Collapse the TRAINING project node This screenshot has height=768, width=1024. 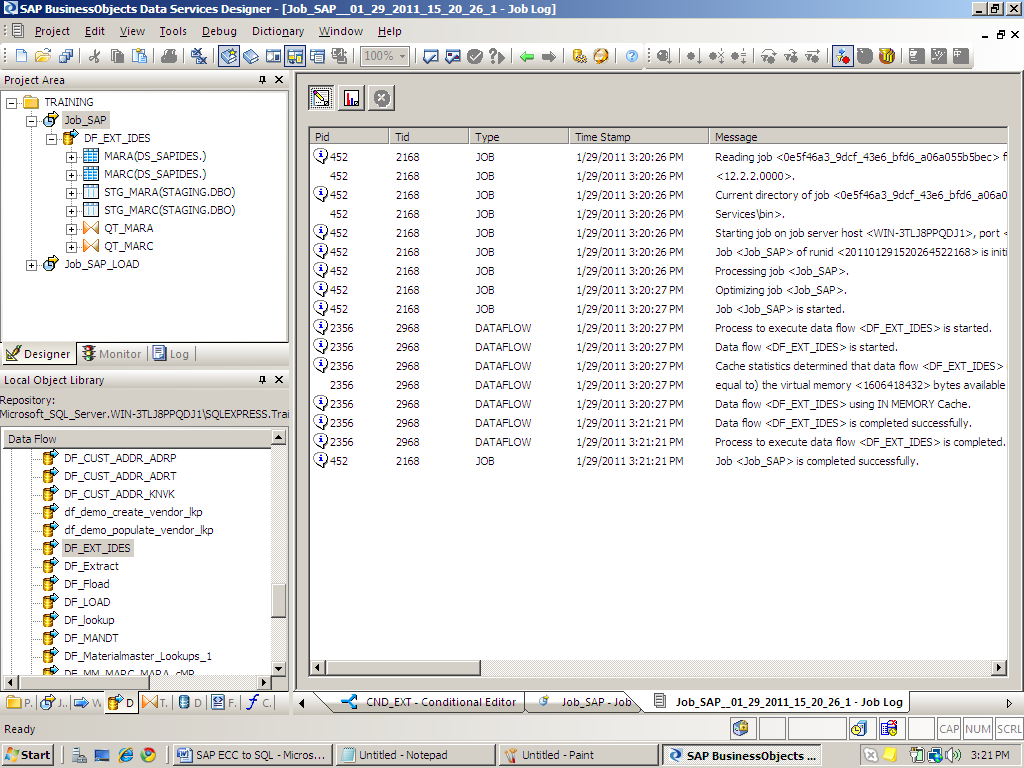coord(12,103)
